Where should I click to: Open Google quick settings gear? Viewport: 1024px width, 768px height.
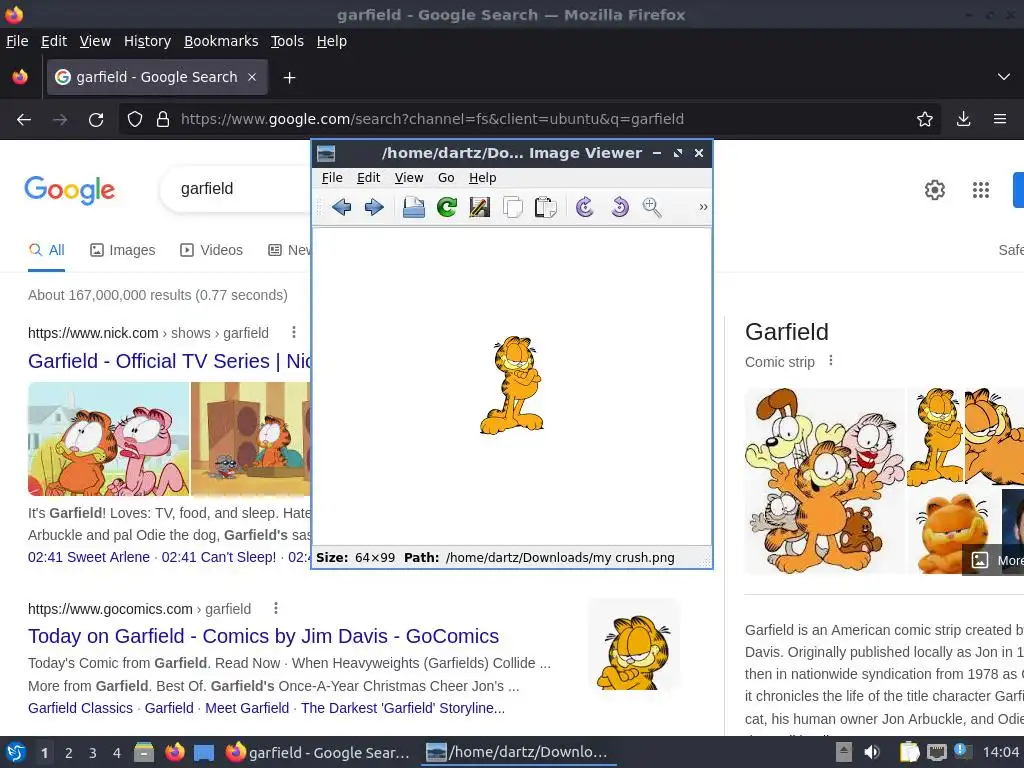click(935, 189)
